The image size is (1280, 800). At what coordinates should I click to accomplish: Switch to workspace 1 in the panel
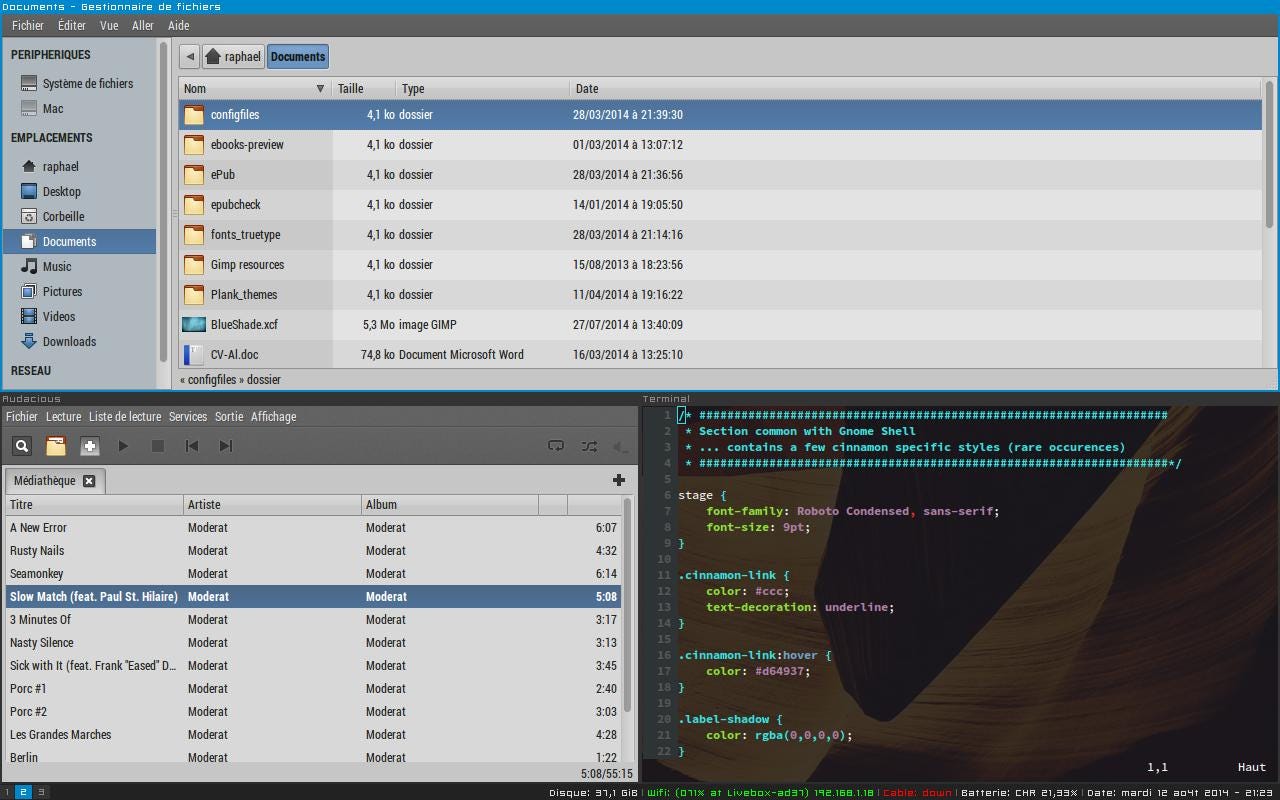click(x=6, y=792)
